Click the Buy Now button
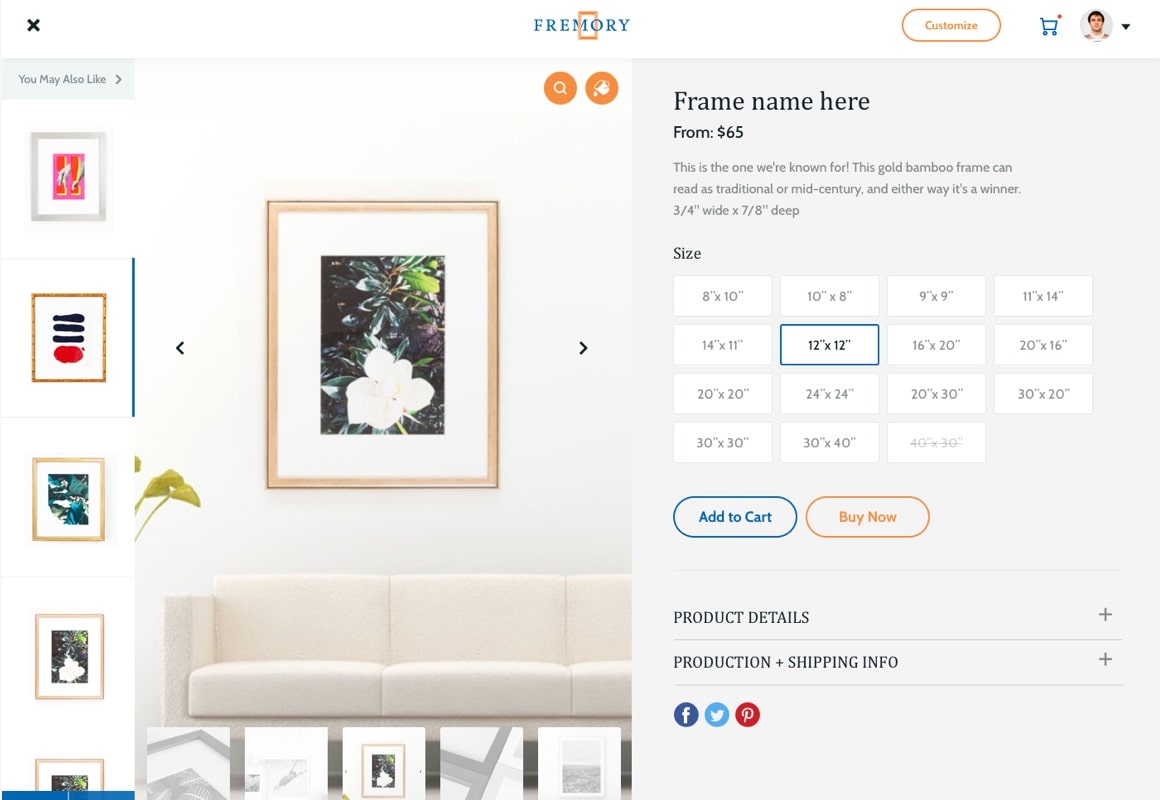 coord(867,517)
